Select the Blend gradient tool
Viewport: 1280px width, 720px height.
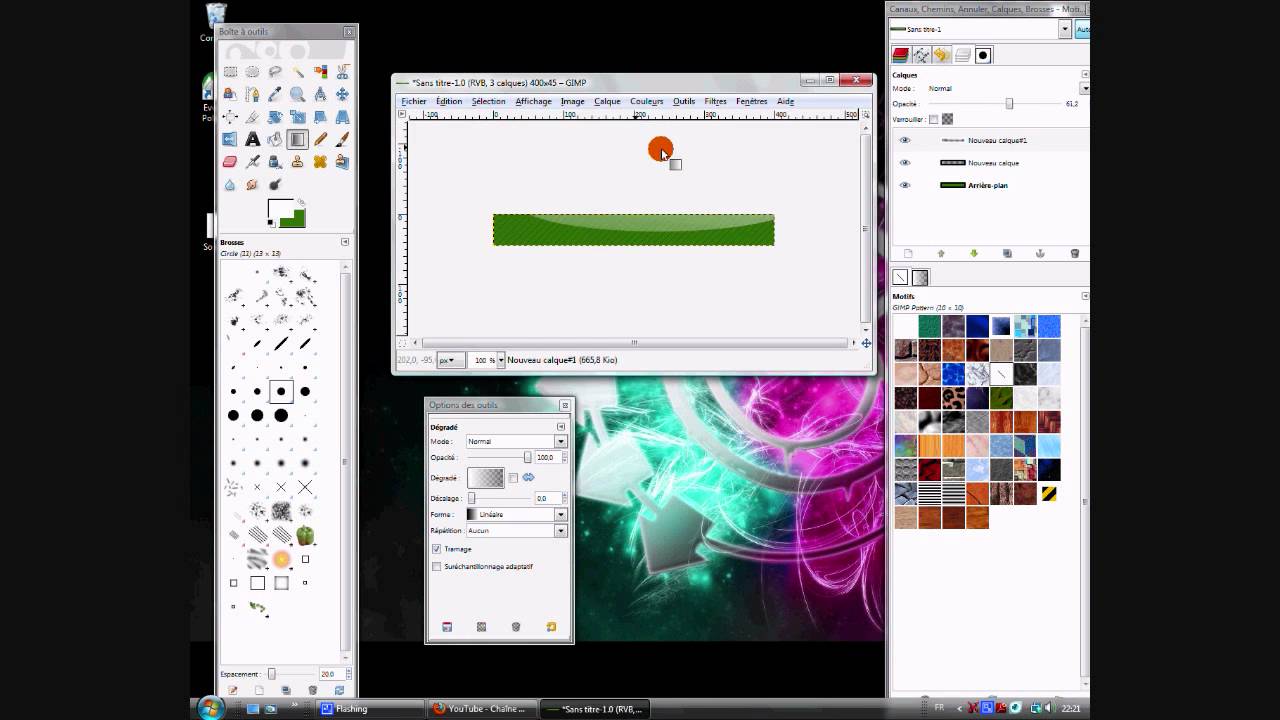click(298, 139)
